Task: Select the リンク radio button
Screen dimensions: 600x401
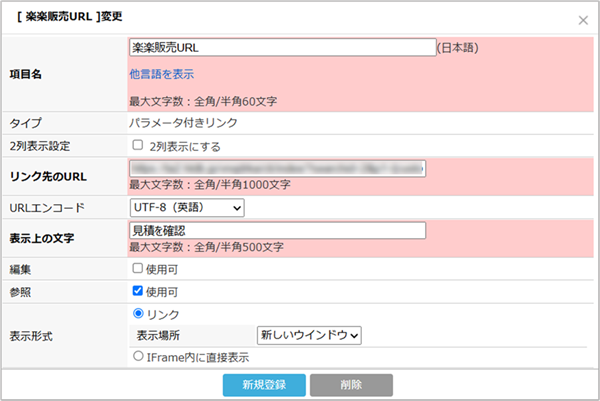Action: [x=138, y=314]
